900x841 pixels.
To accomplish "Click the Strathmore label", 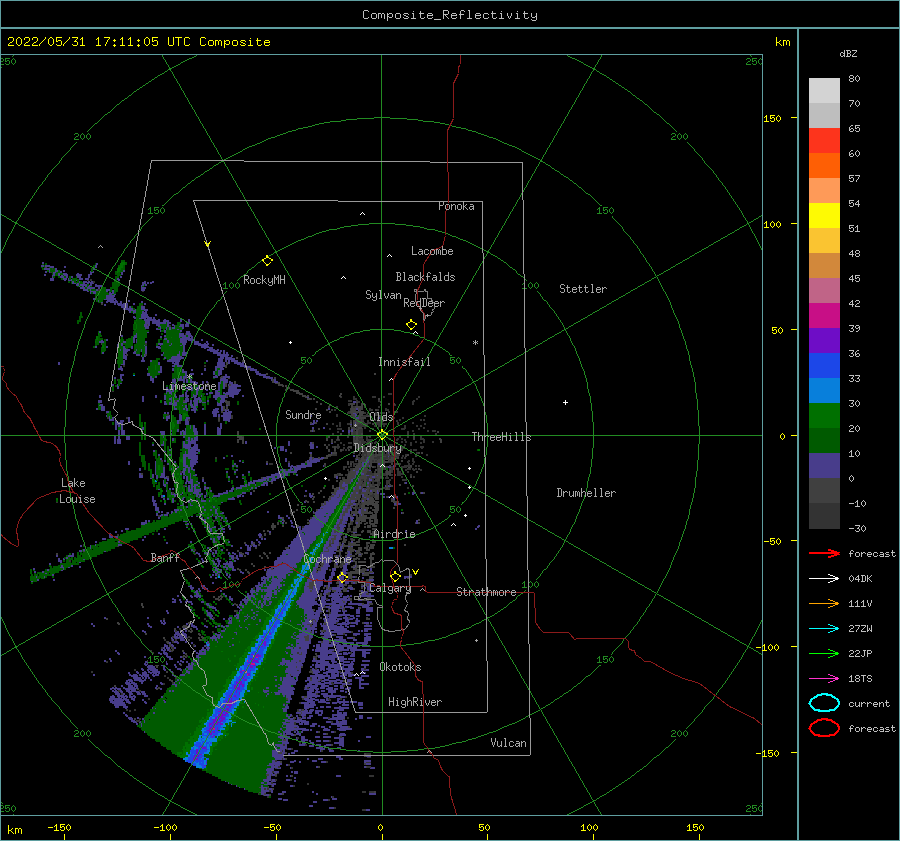I will click(486, 592).
